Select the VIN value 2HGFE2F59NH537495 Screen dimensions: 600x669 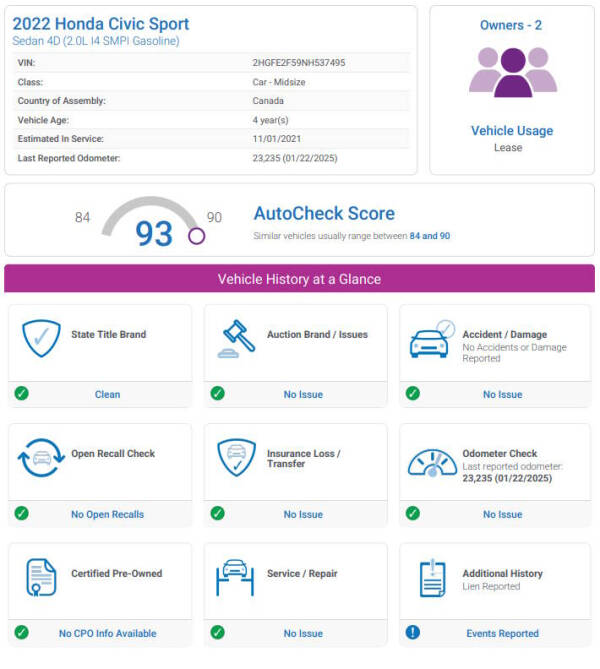coord(299,63)
